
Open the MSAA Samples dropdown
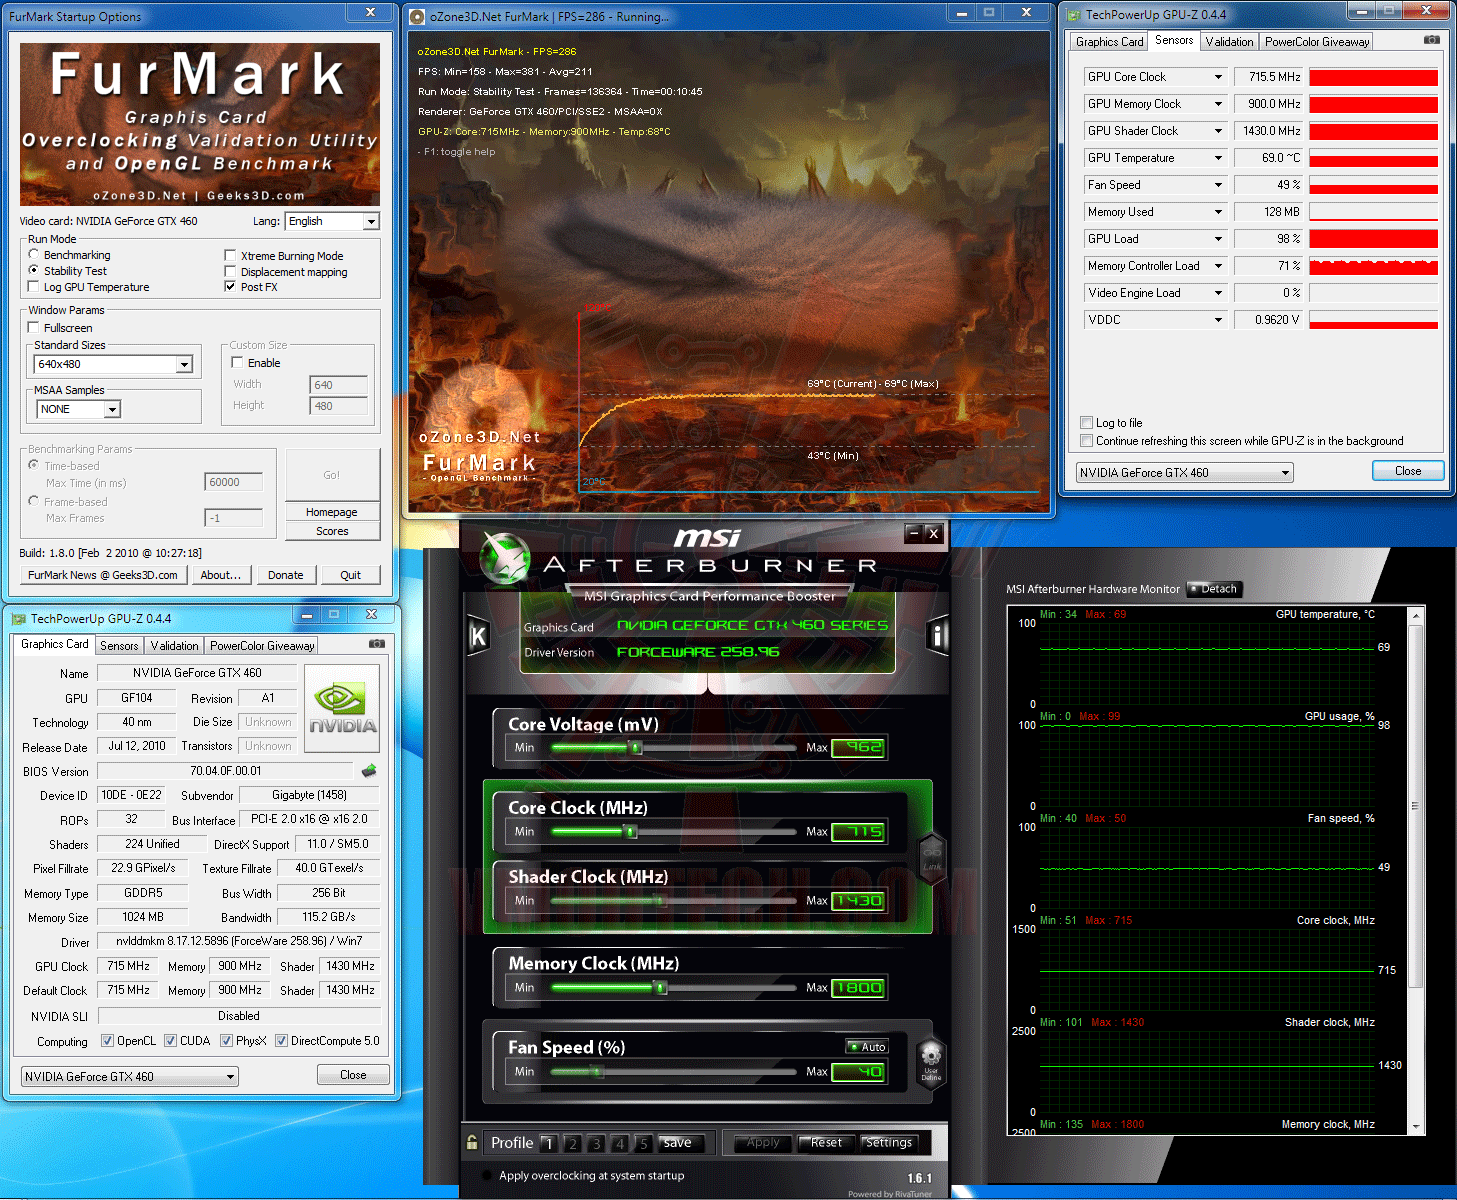pos(78,409)
